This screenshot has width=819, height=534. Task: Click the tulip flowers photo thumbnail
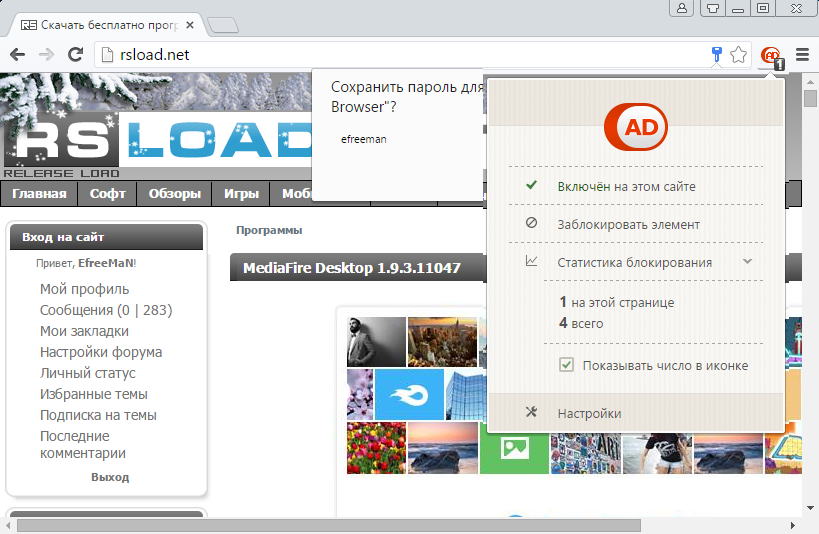(376, 448)
